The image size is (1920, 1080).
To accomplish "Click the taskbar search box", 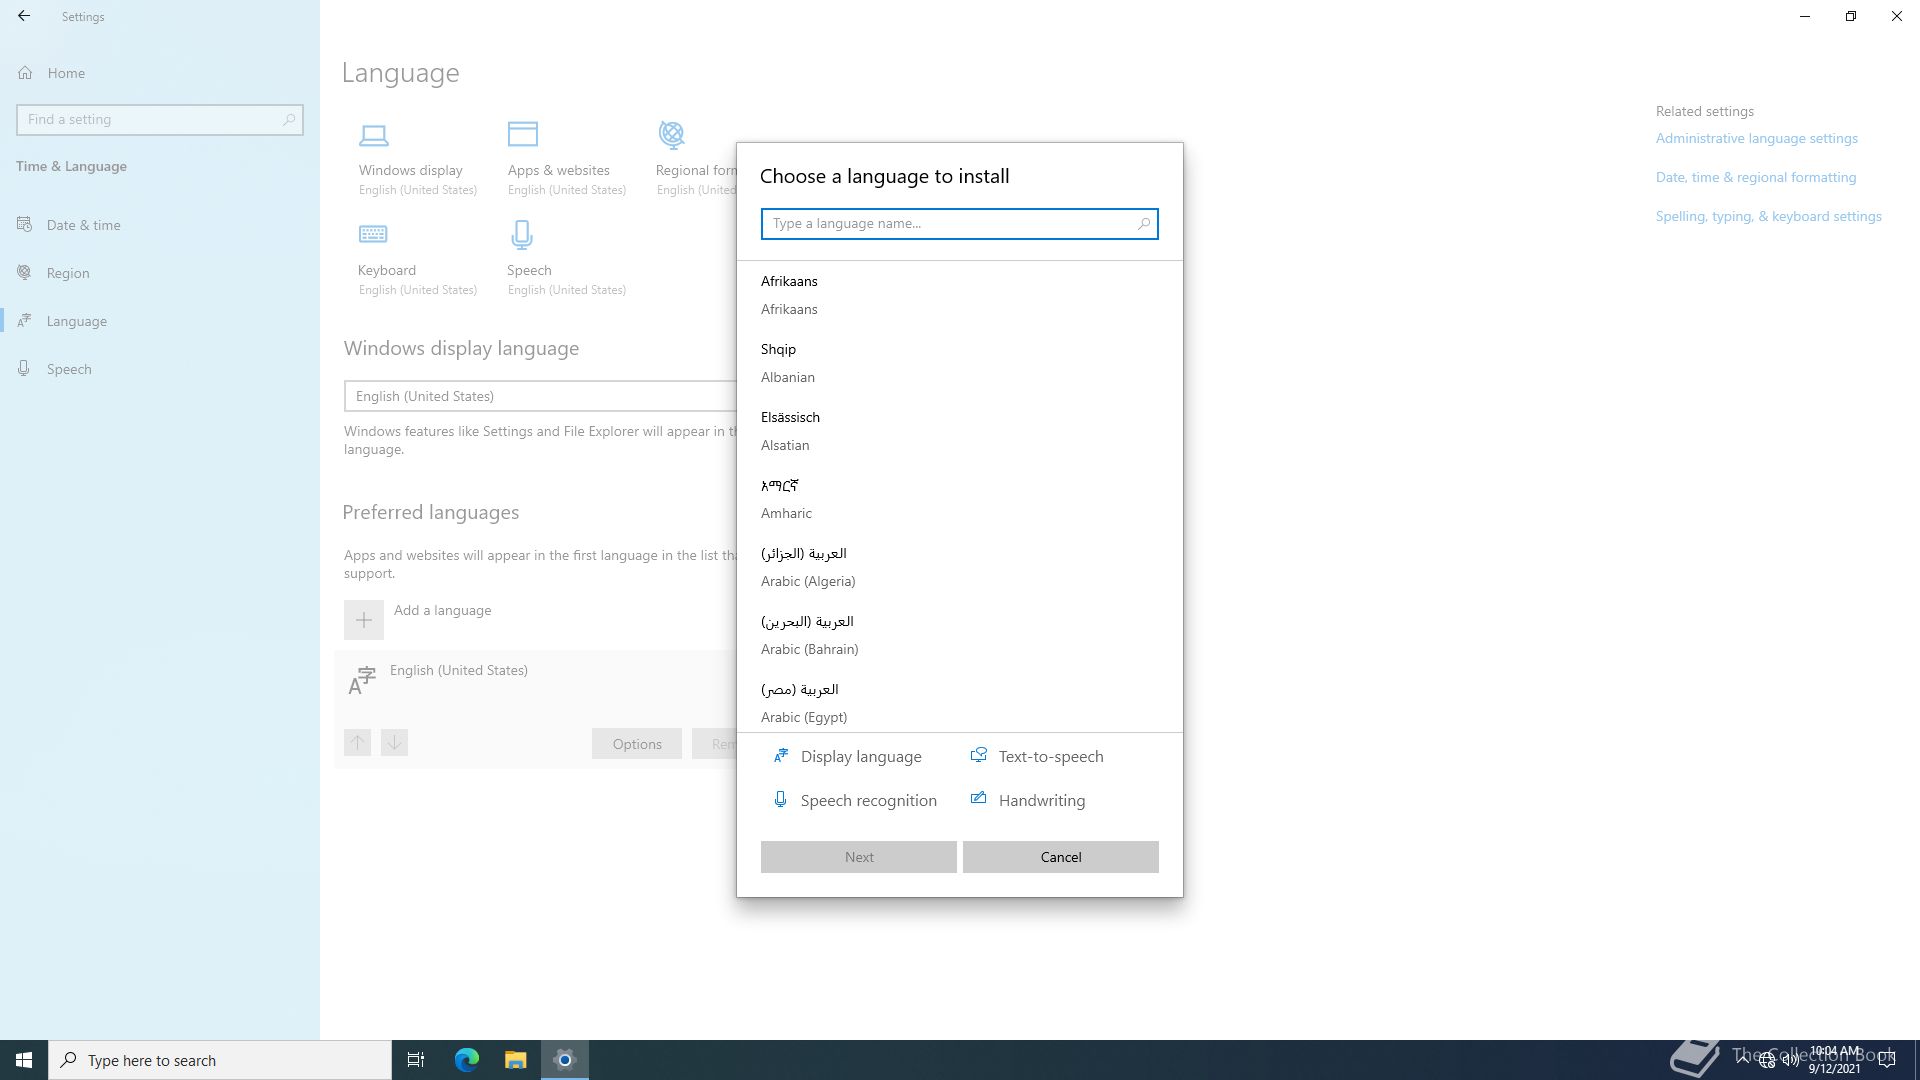I will (x=220, y=1060).
